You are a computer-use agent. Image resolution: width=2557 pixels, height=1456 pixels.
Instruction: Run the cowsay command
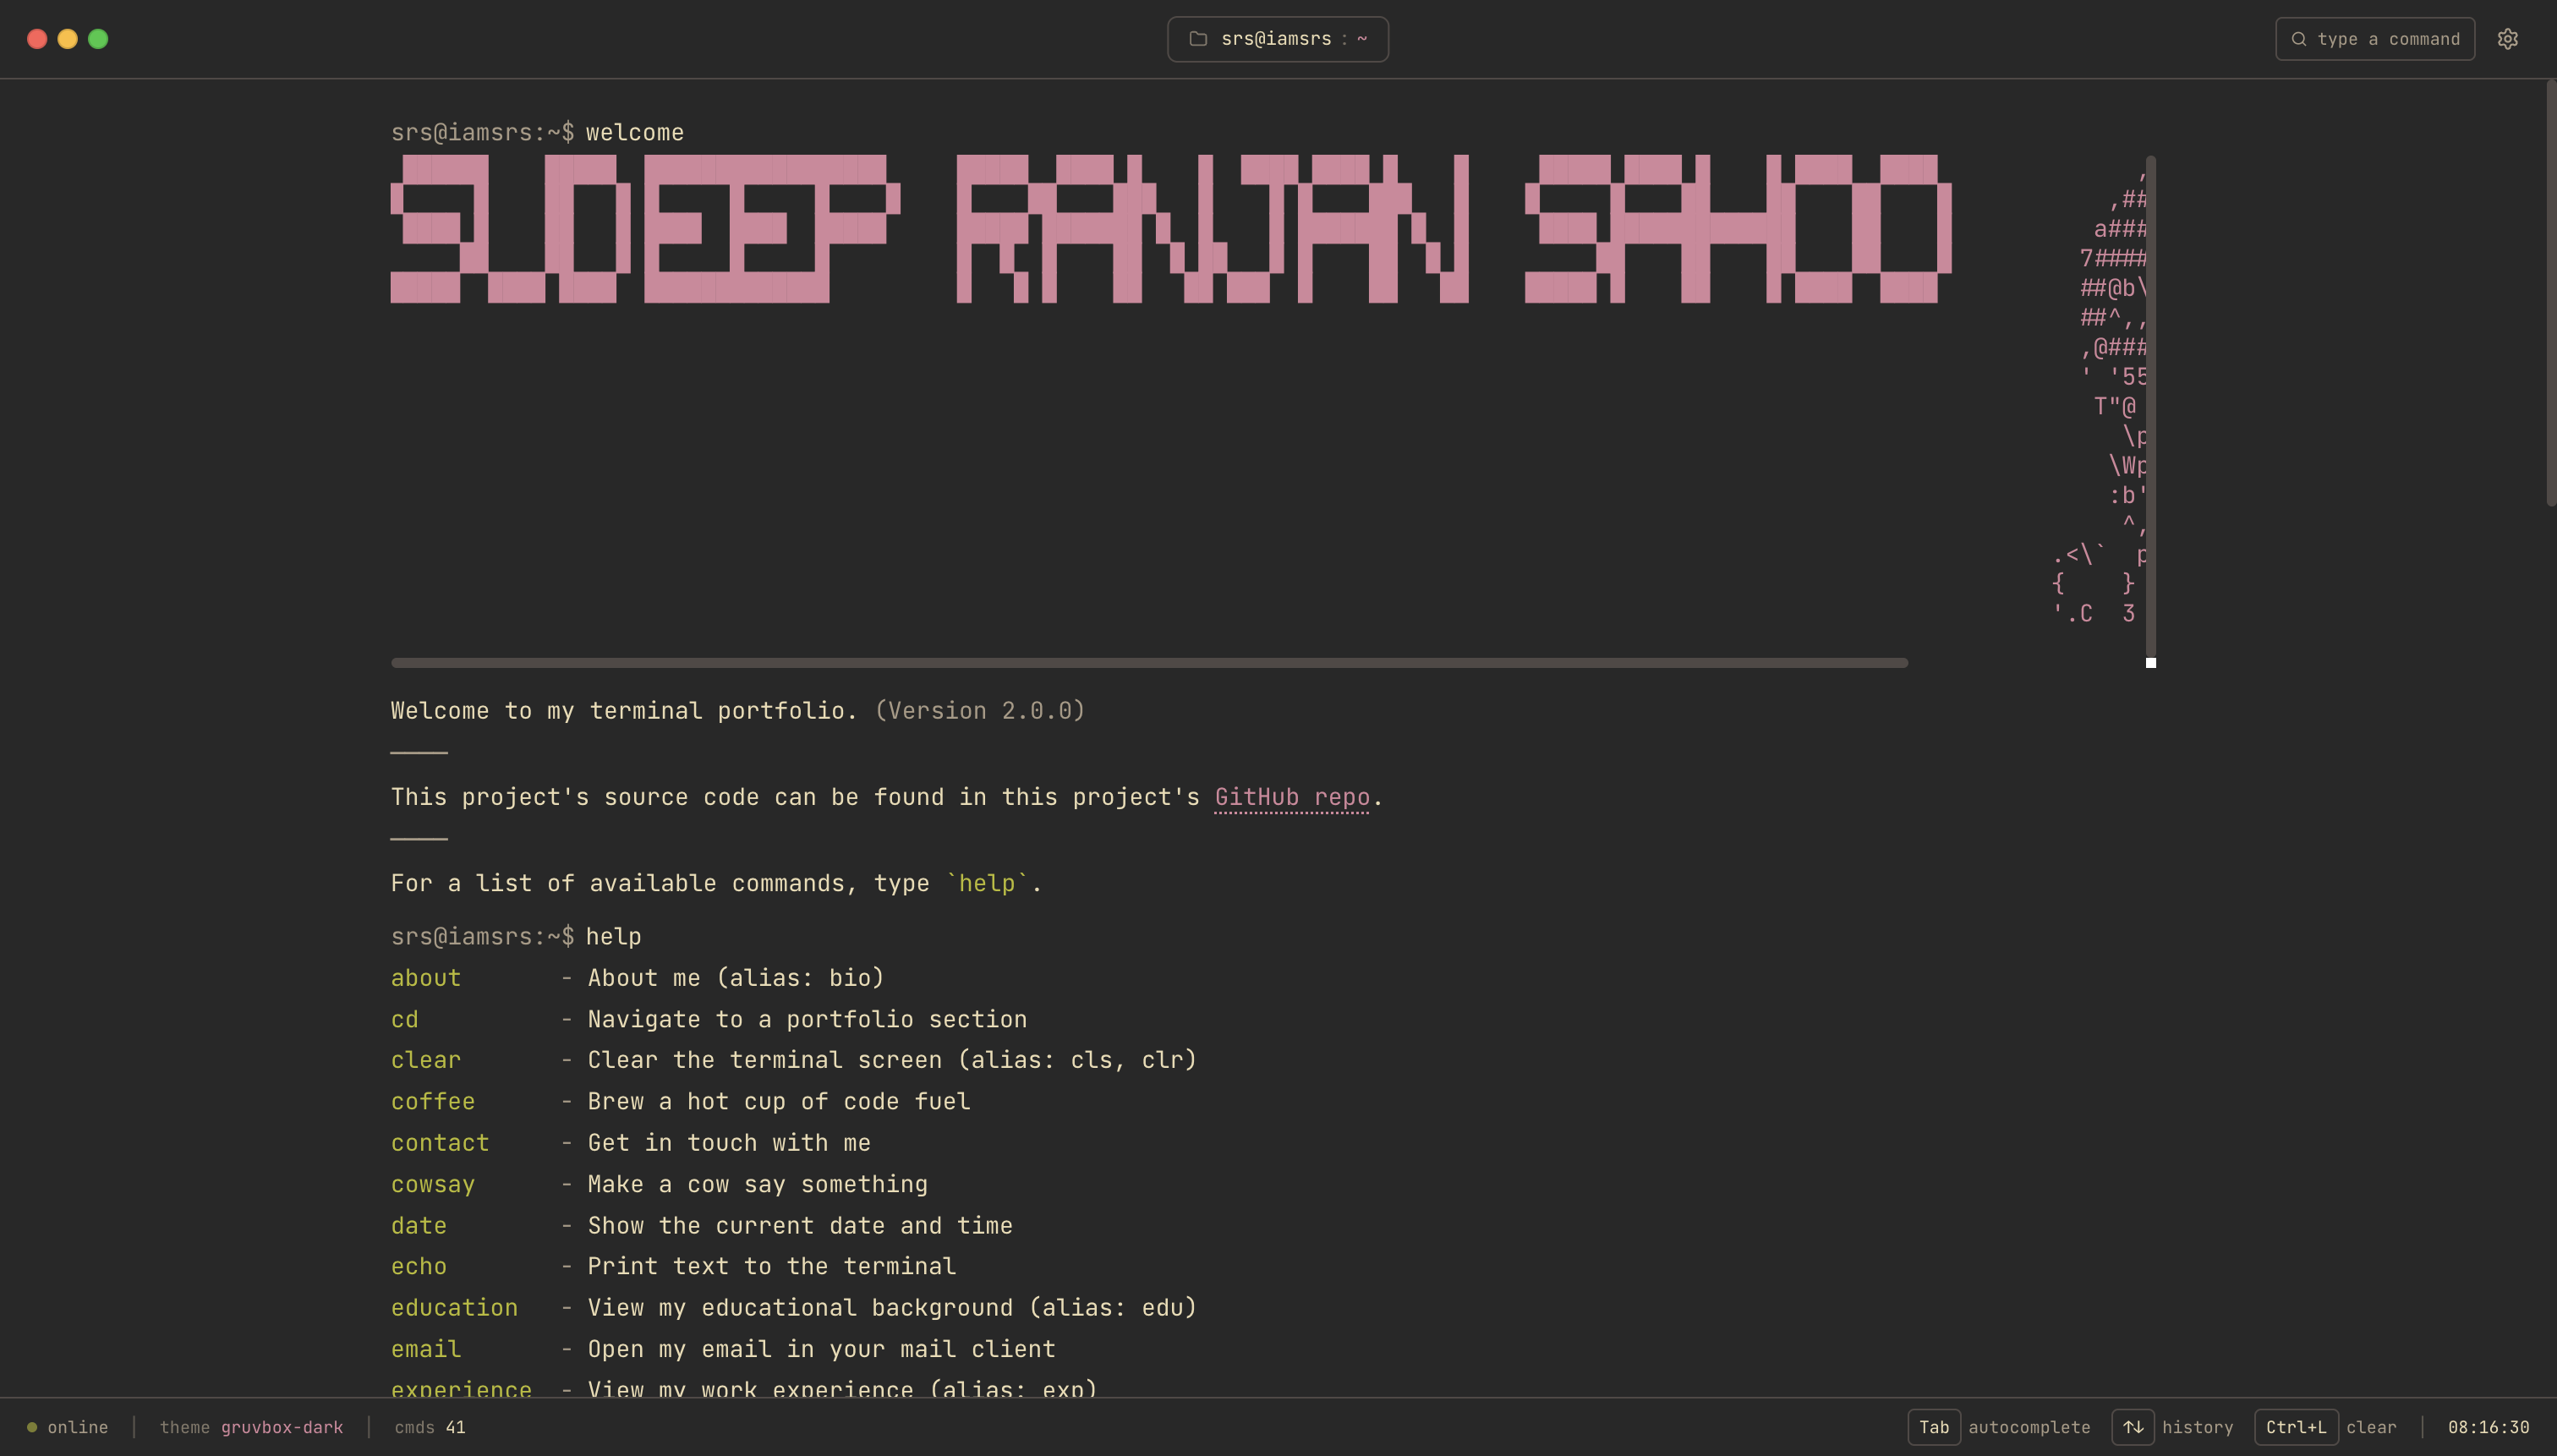(x=432, y=1184)
